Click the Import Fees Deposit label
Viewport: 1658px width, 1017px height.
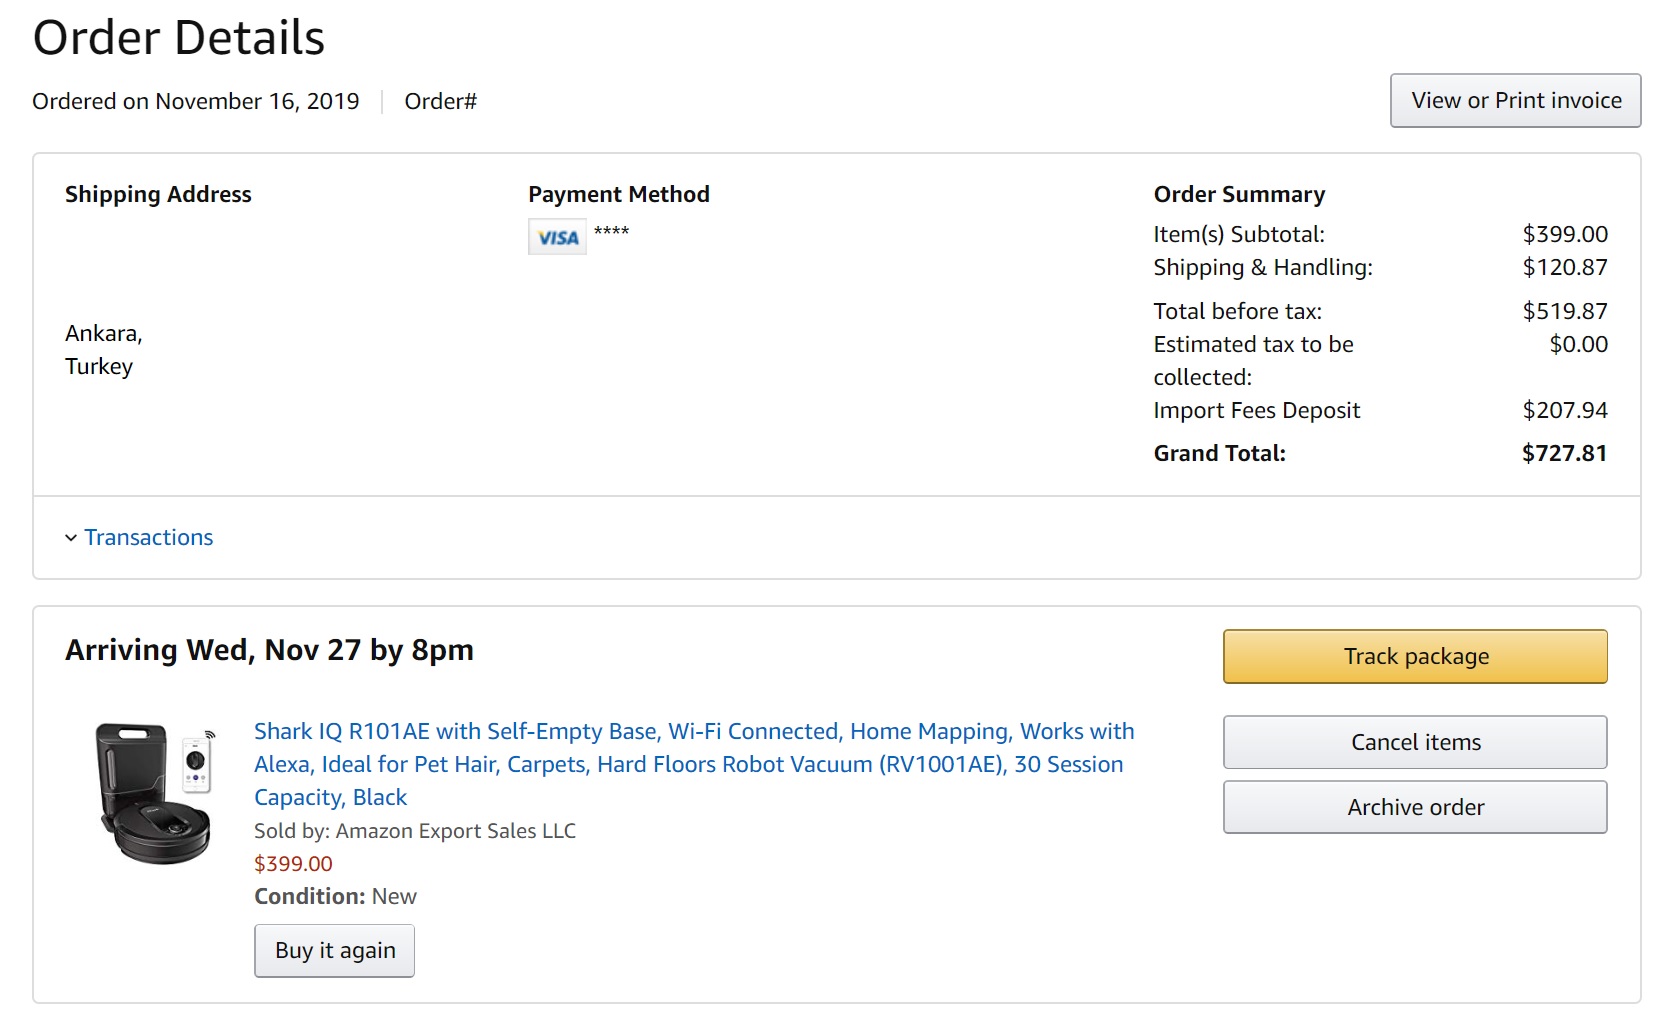tap(1256, 410)
